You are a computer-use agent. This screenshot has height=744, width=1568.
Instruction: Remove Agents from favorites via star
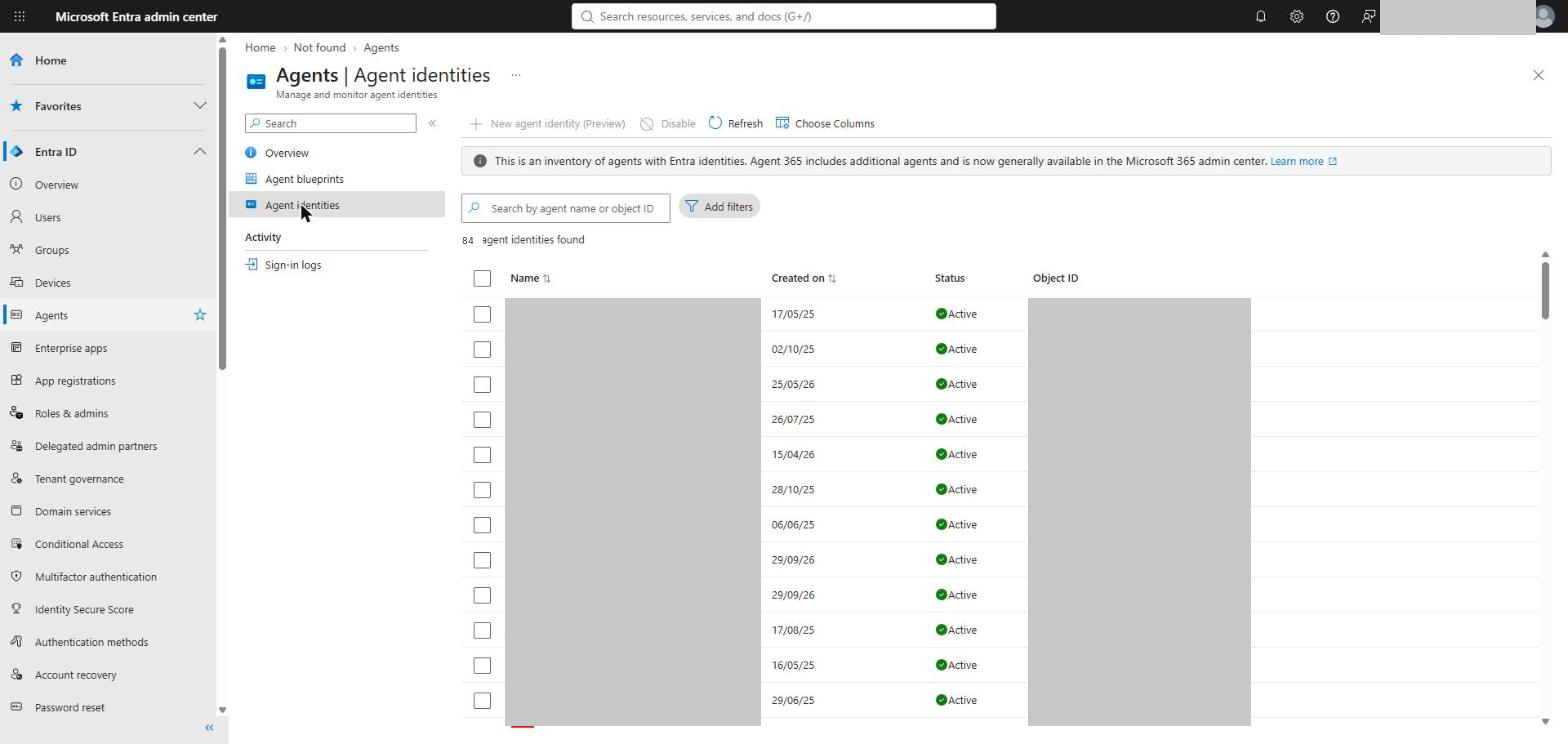(x=199, y=315)
